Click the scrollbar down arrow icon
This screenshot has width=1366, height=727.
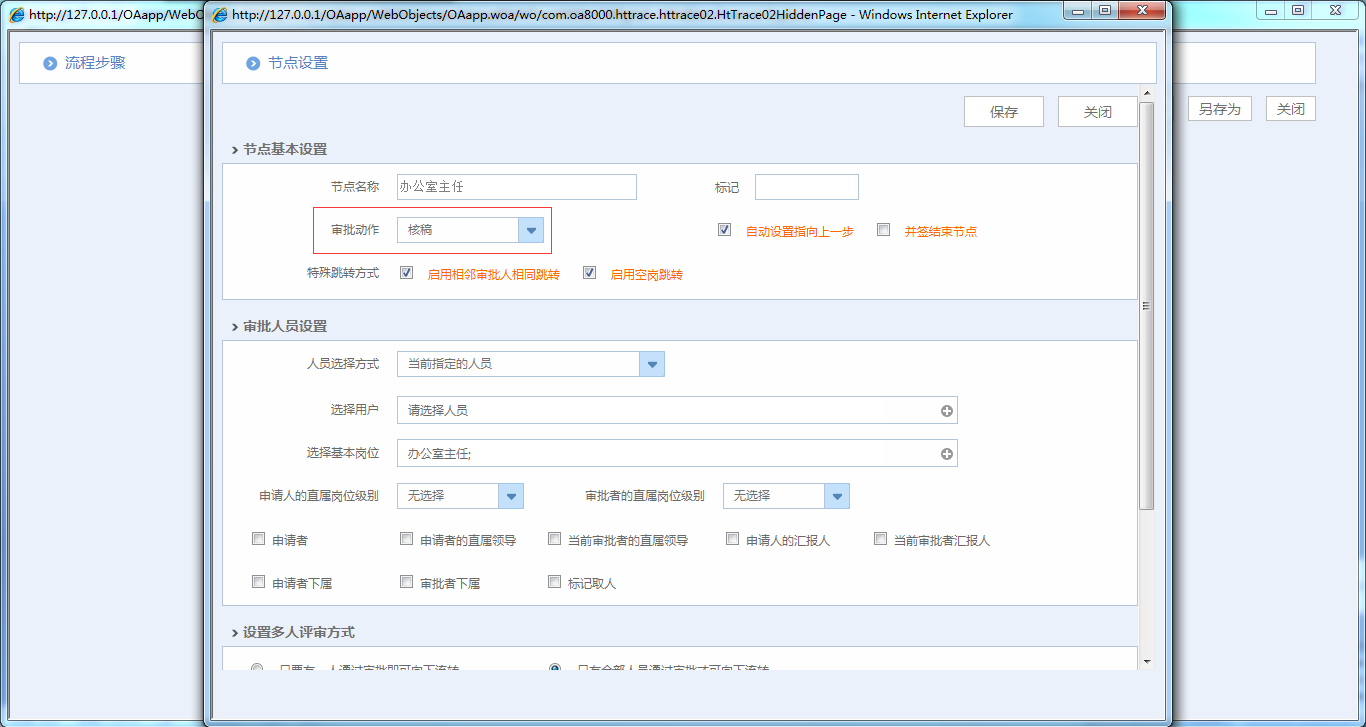coord(1146,662)
